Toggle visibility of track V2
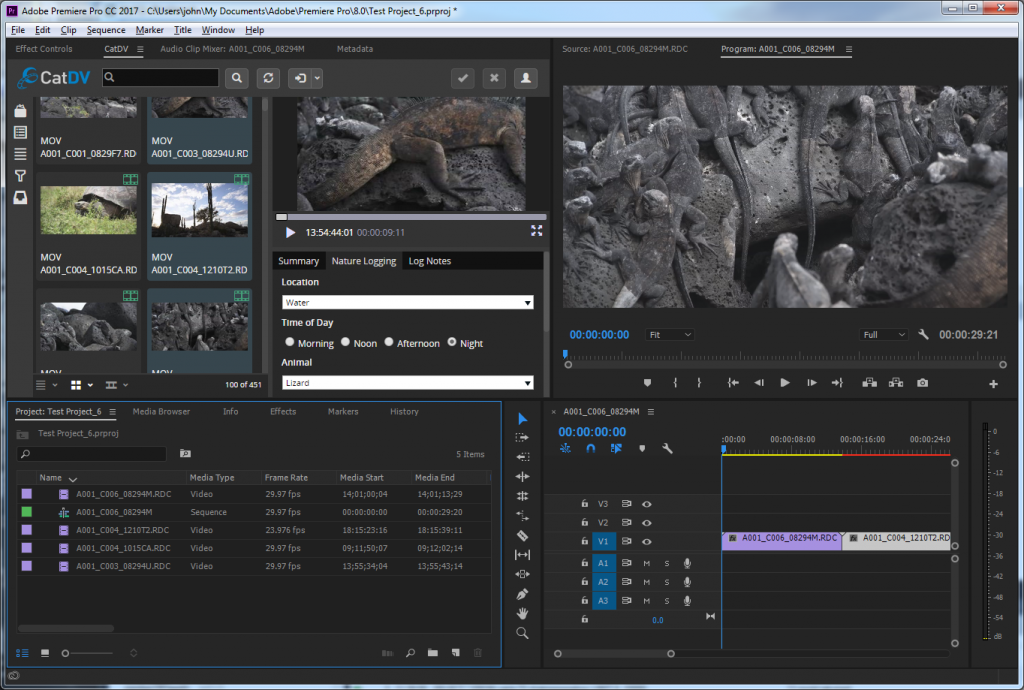1024x690 pixels. click(647, 523)
